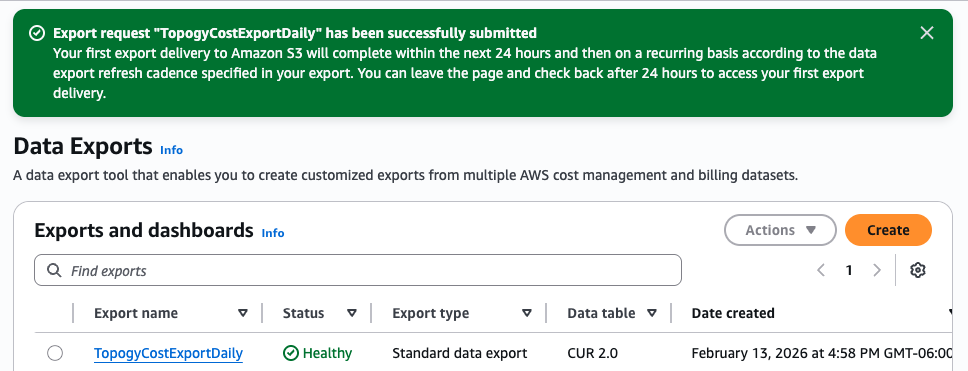Screen dimensions: 968x371
Task: Focus the Find exports search field
Action: [358, 270]
